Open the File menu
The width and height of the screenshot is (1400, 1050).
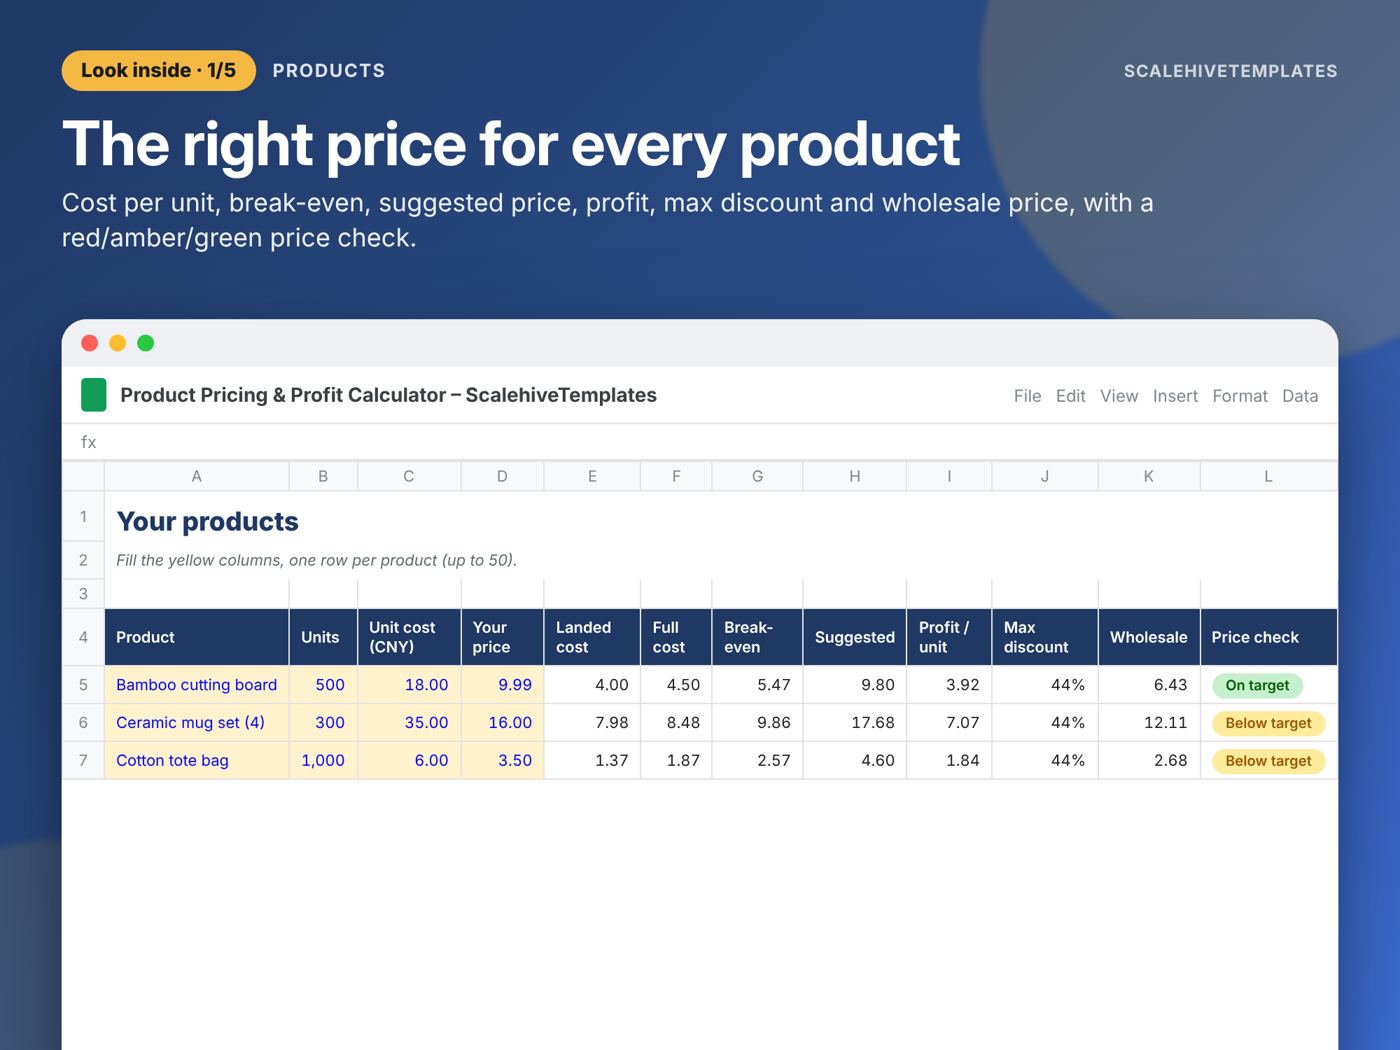pyautogui.click(x=1027, y=396)
